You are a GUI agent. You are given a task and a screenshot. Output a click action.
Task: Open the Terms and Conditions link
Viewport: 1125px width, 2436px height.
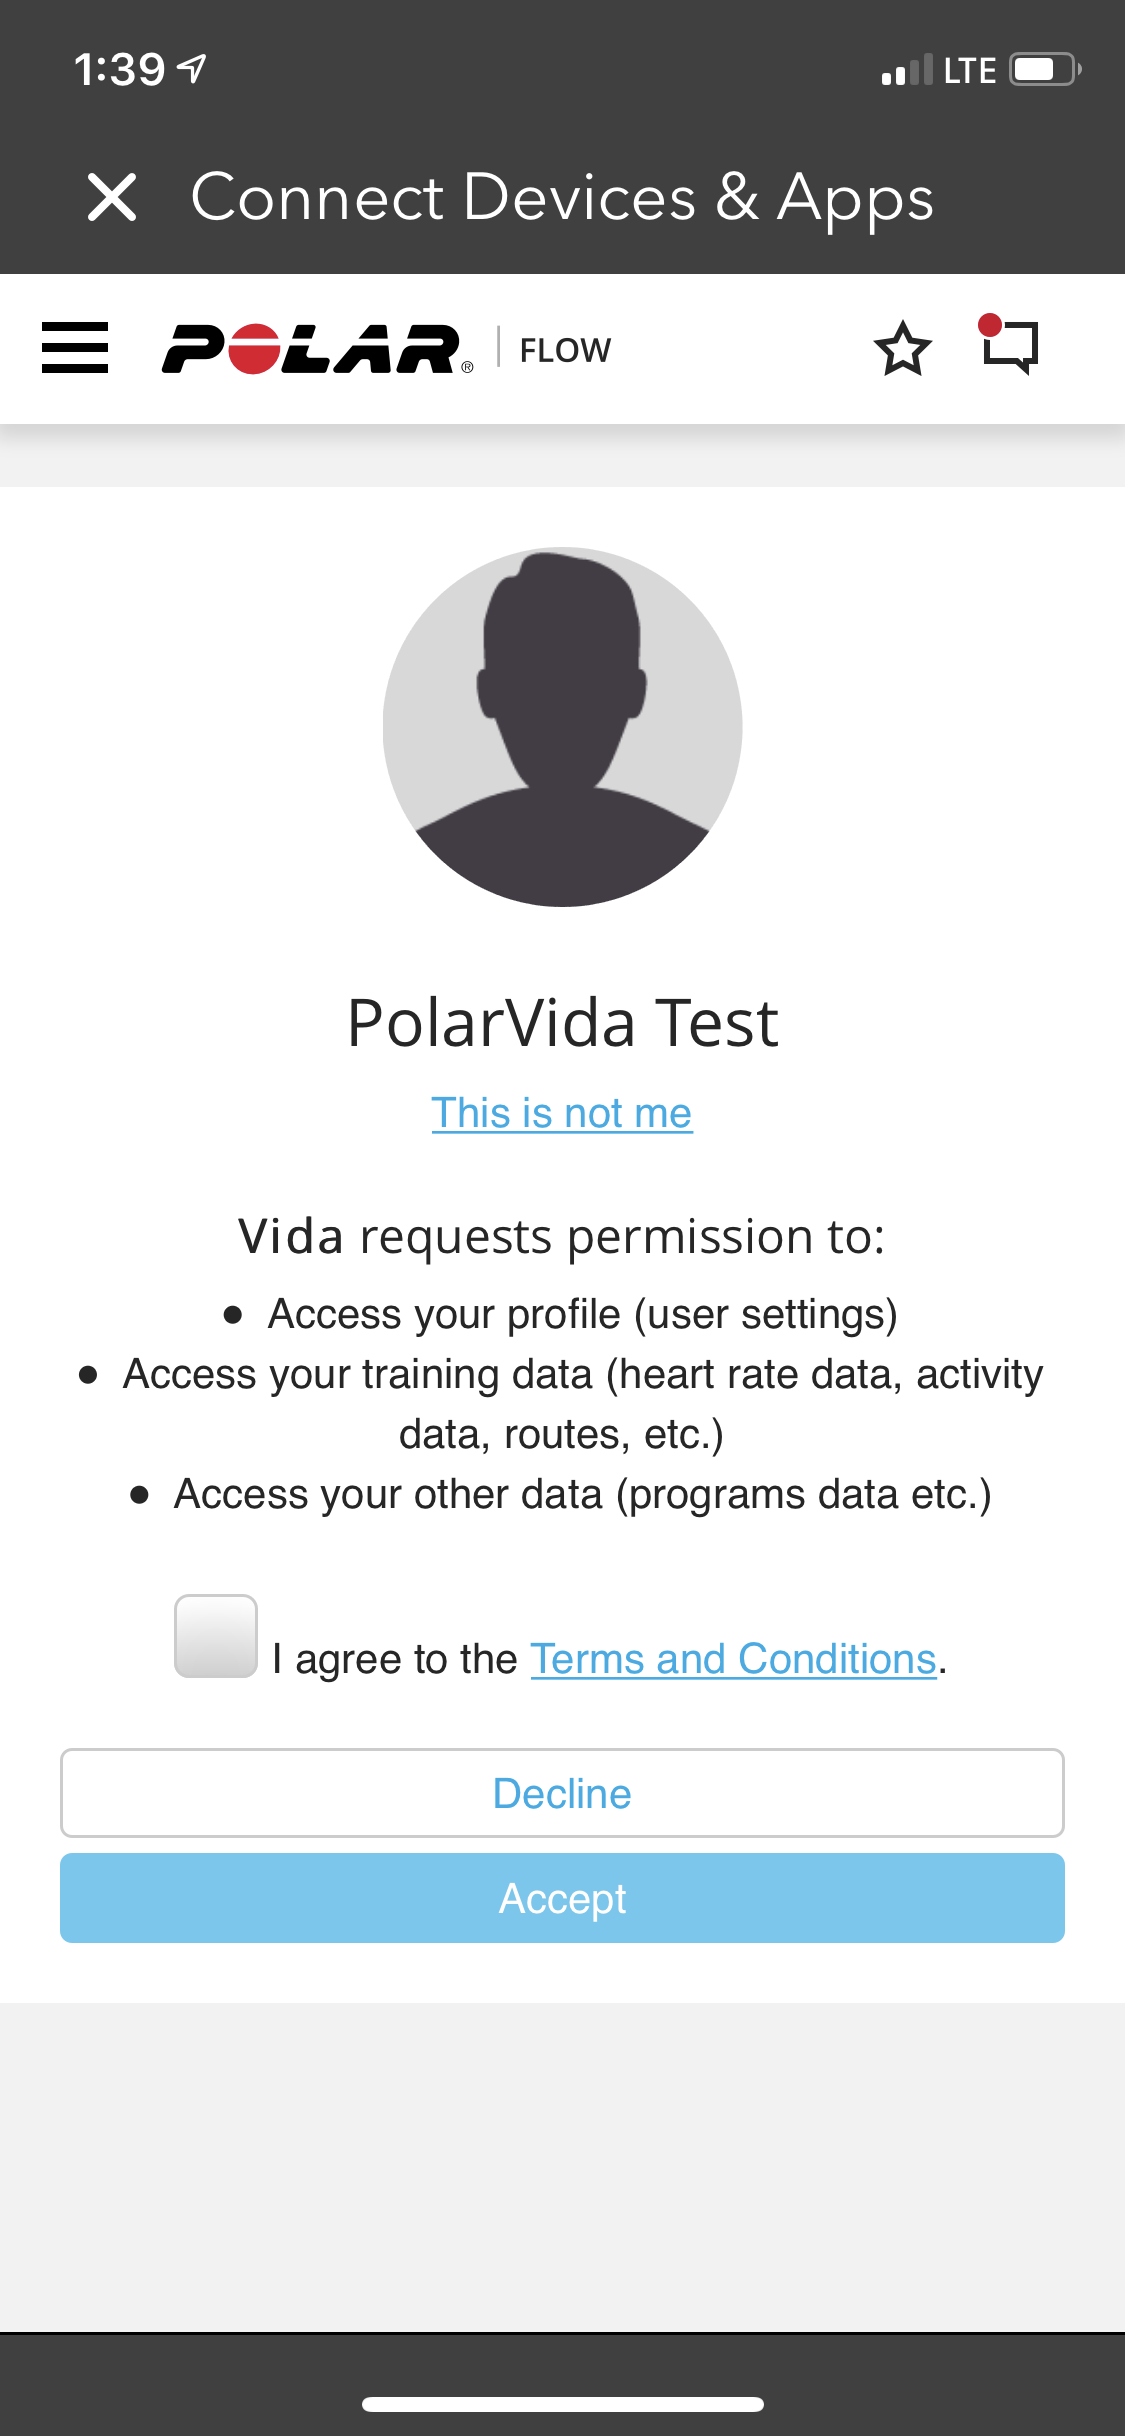[733, 1659]
